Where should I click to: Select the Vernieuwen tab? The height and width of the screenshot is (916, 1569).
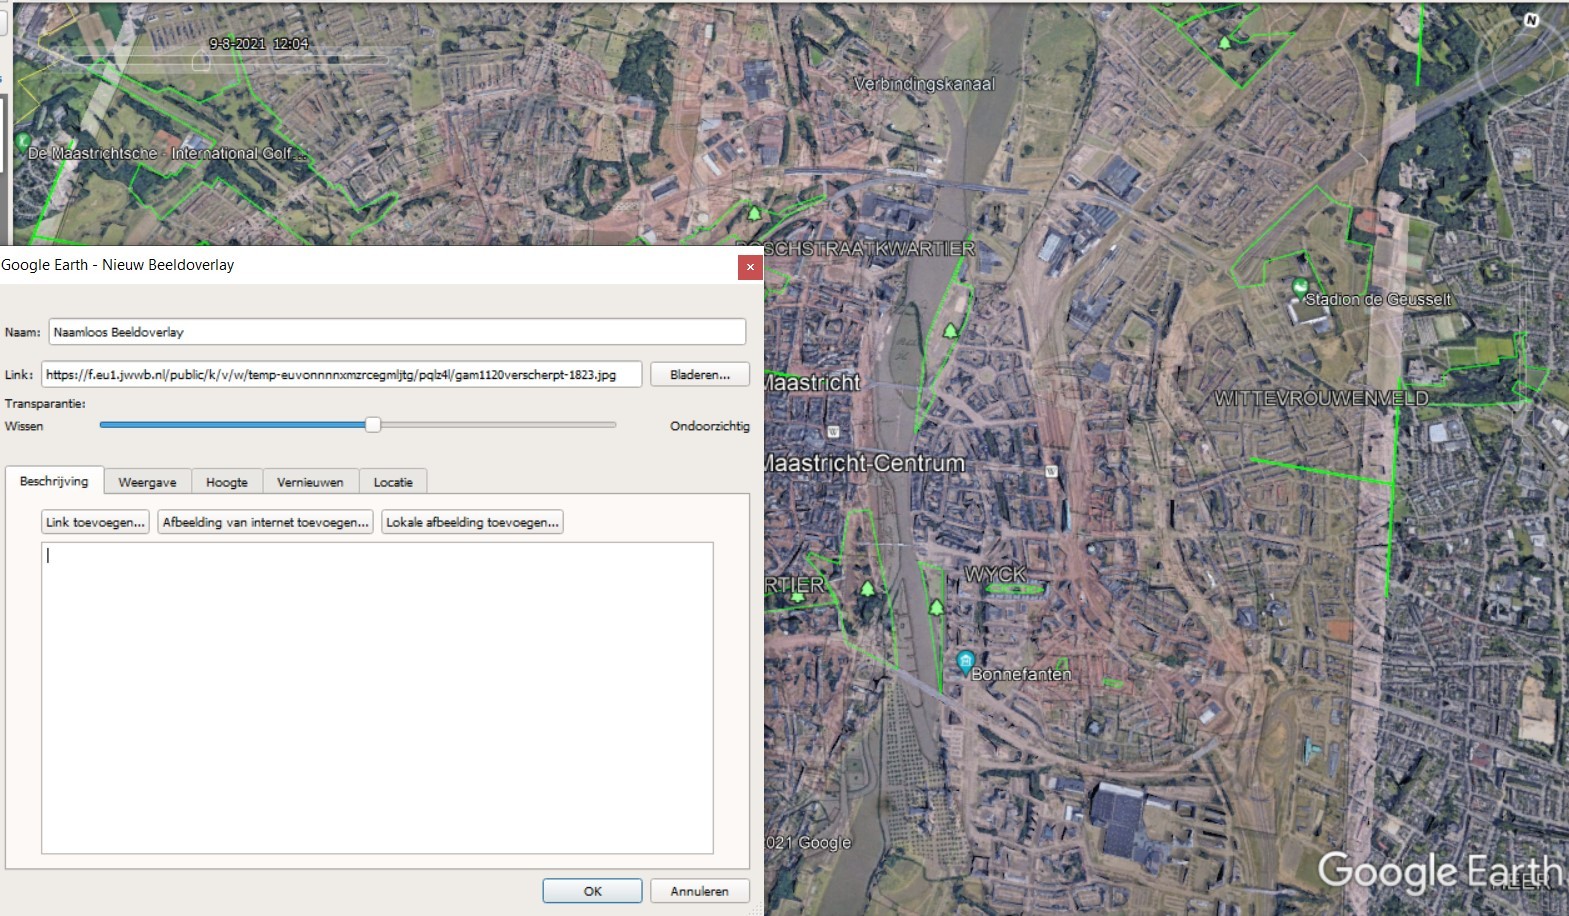pyautogui.click(x=310, y=482)
